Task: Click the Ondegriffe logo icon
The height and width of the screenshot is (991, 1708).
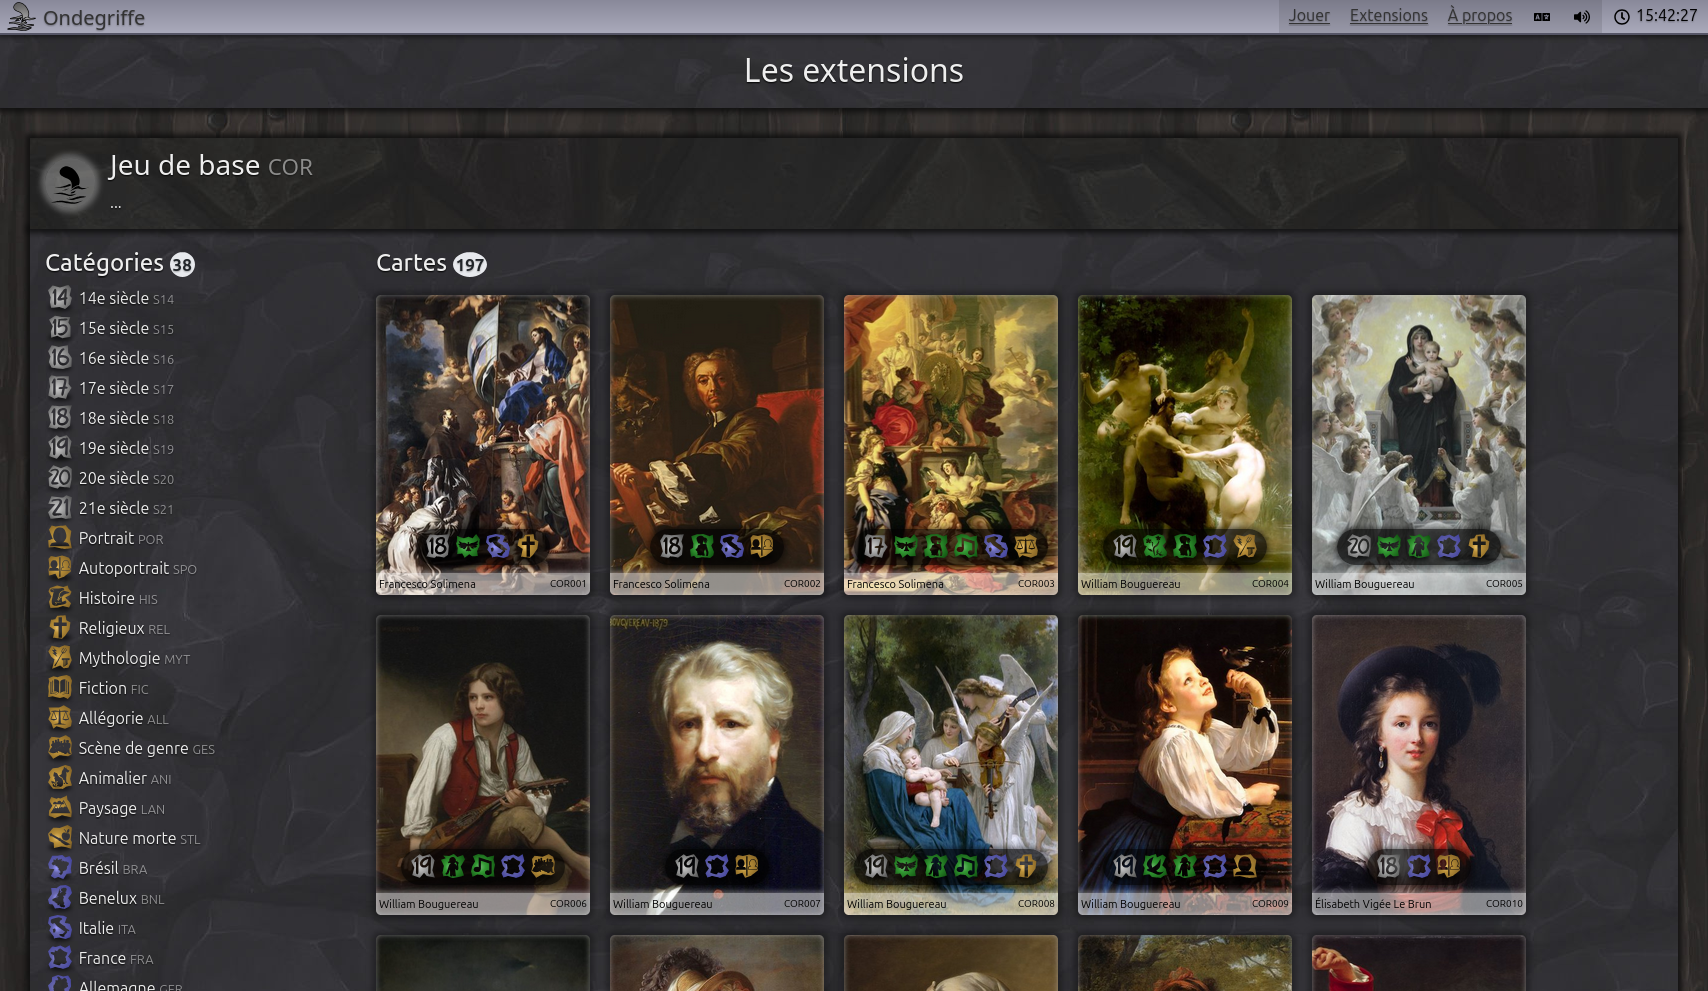Action: [21, 16]
